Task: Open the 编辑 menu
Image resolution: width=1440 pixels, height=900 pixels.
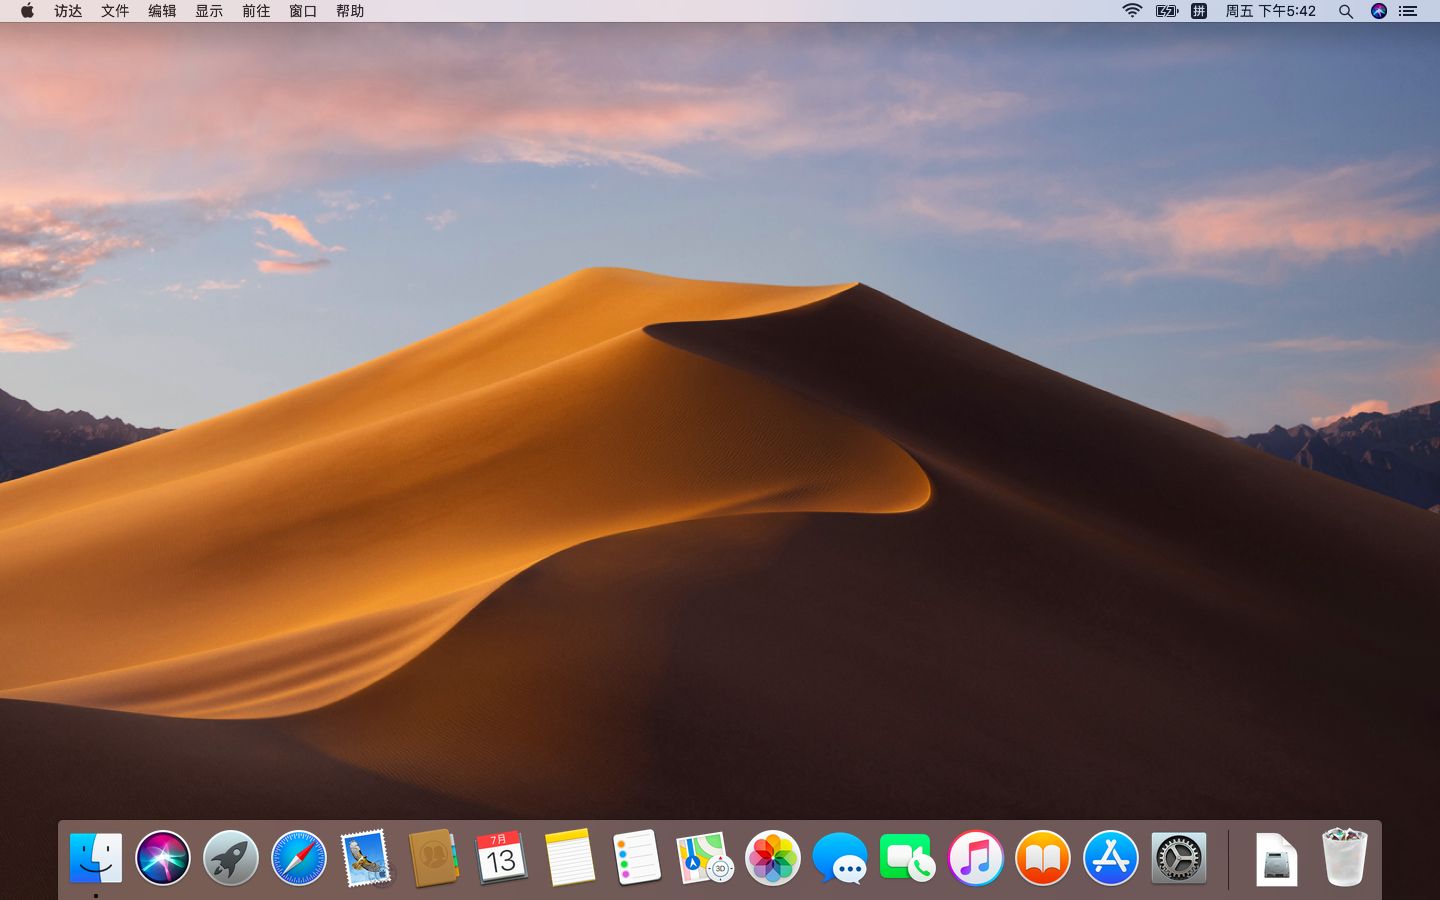Action: coord(162,11)
